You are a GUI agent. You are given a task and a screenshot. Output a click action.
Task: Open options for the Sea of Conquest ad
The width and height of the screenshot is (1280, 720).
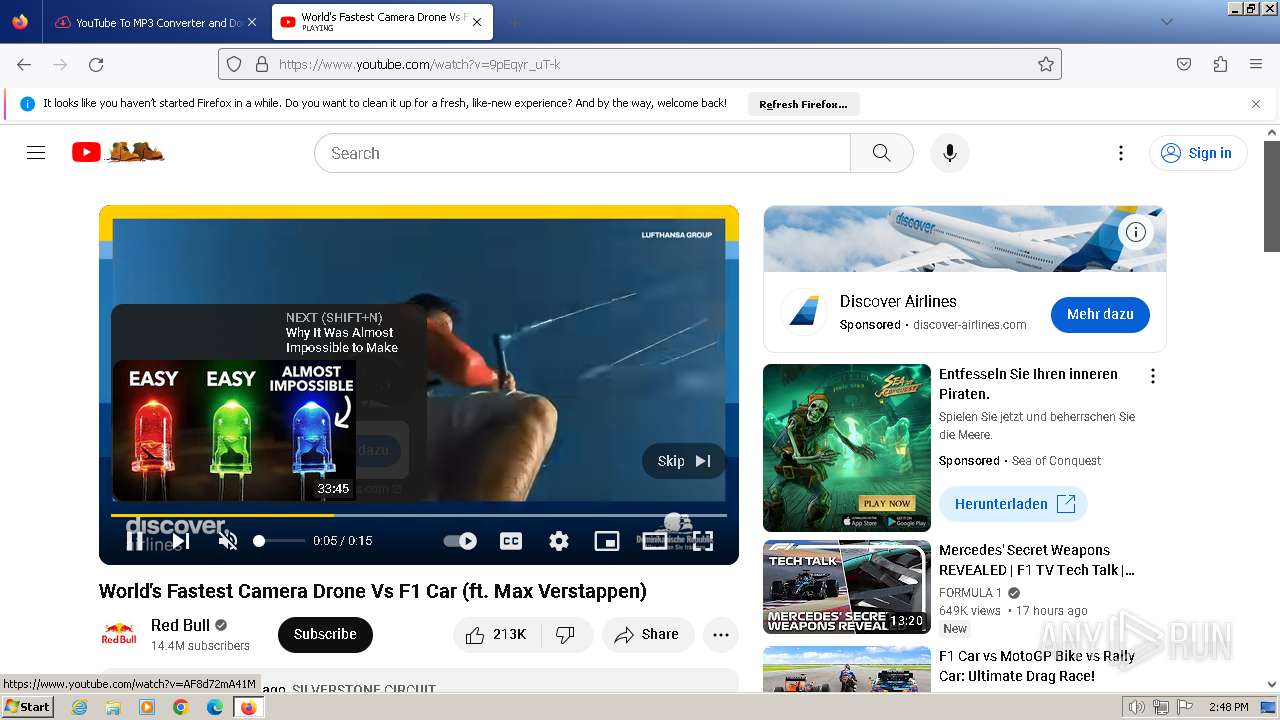[1153, 376]
